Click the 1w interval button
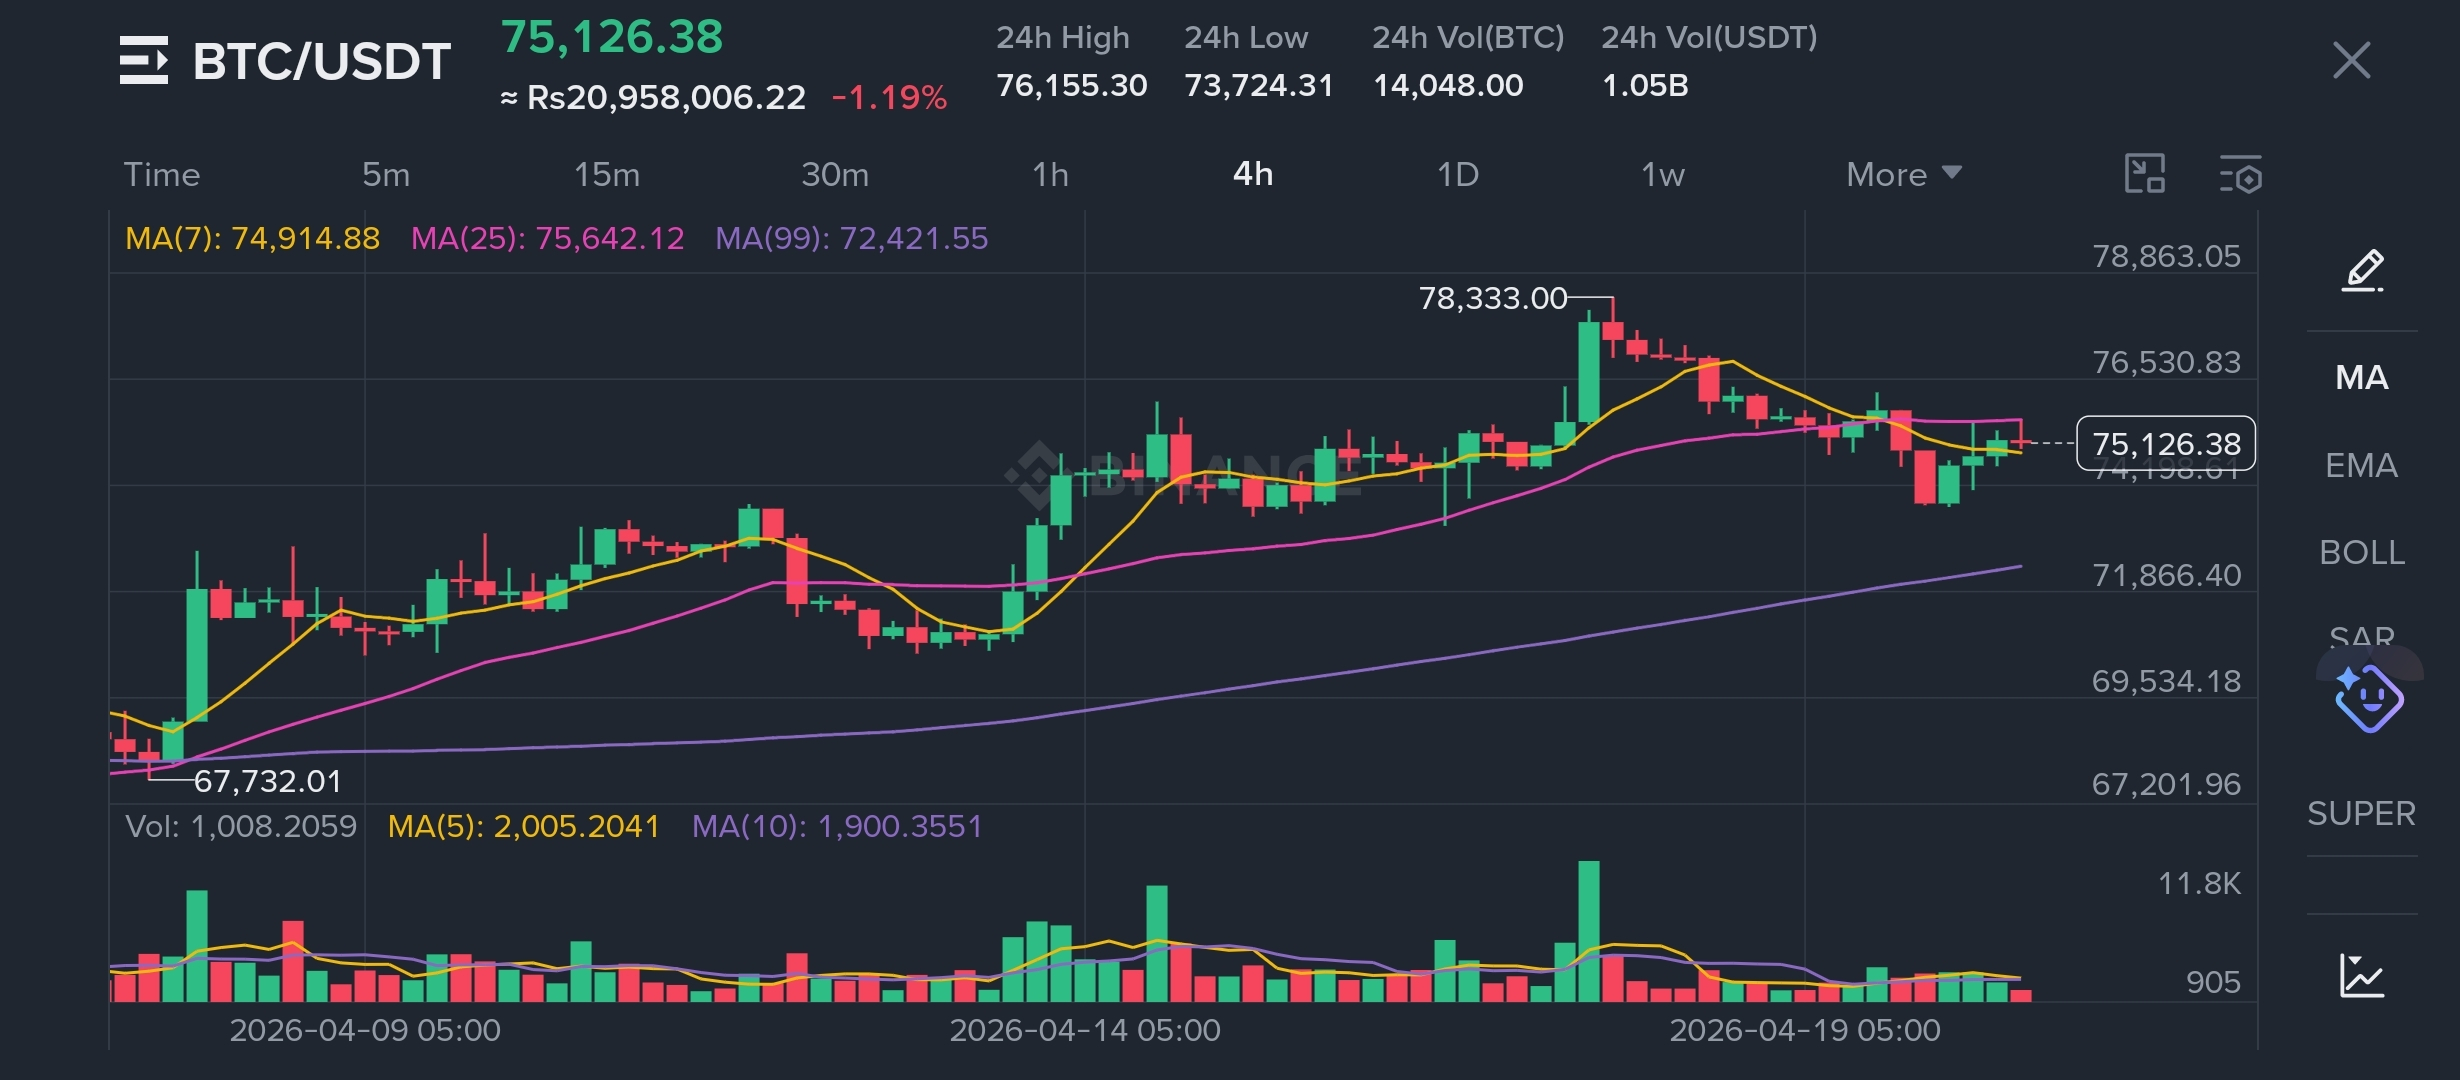2460x1080 pixels. pyautogui.click(x=1662, y=175)
